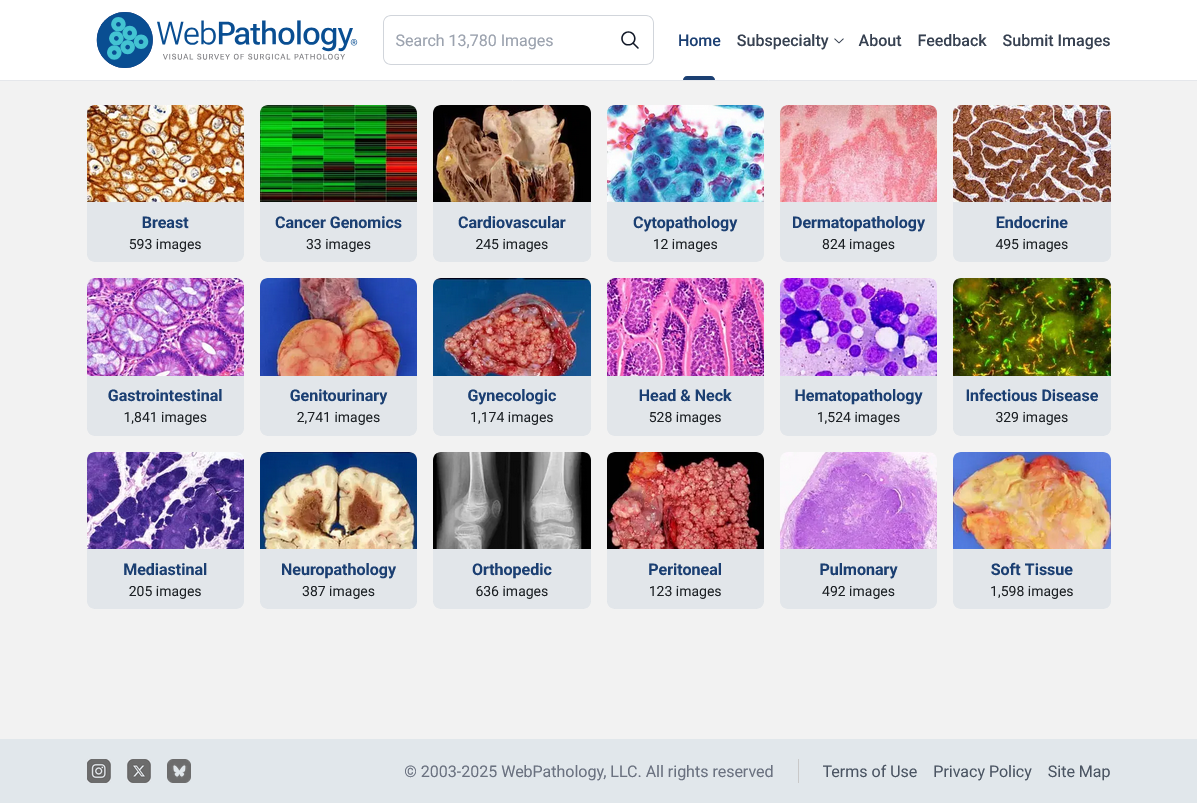The image size is (1197, 803).
Task: Open the Bluesky butterfly icon
Action: (x=179, y=771)
